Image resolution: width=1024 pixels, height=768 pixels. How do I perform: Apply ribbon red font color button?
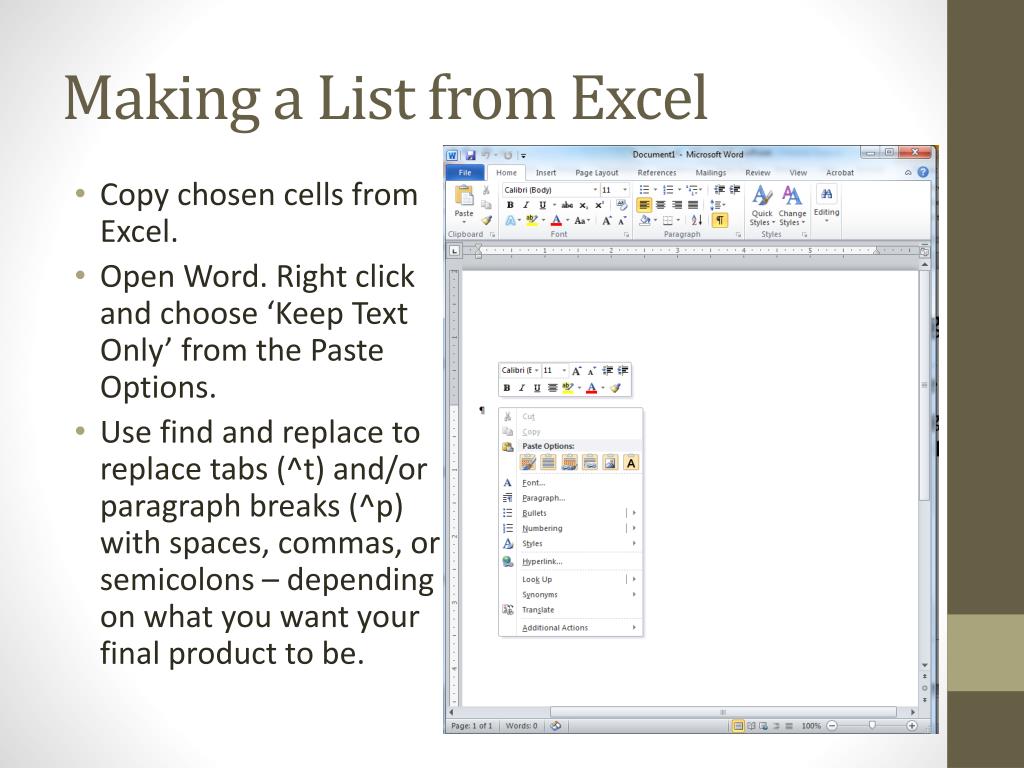pyautogui.click(x=556, y=221)
